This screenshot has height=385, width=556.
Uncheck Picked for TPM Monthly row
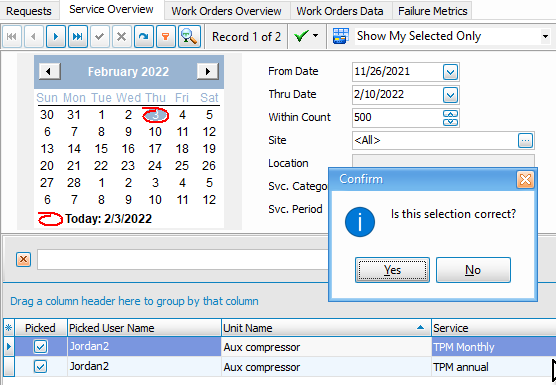click(40, 347)
